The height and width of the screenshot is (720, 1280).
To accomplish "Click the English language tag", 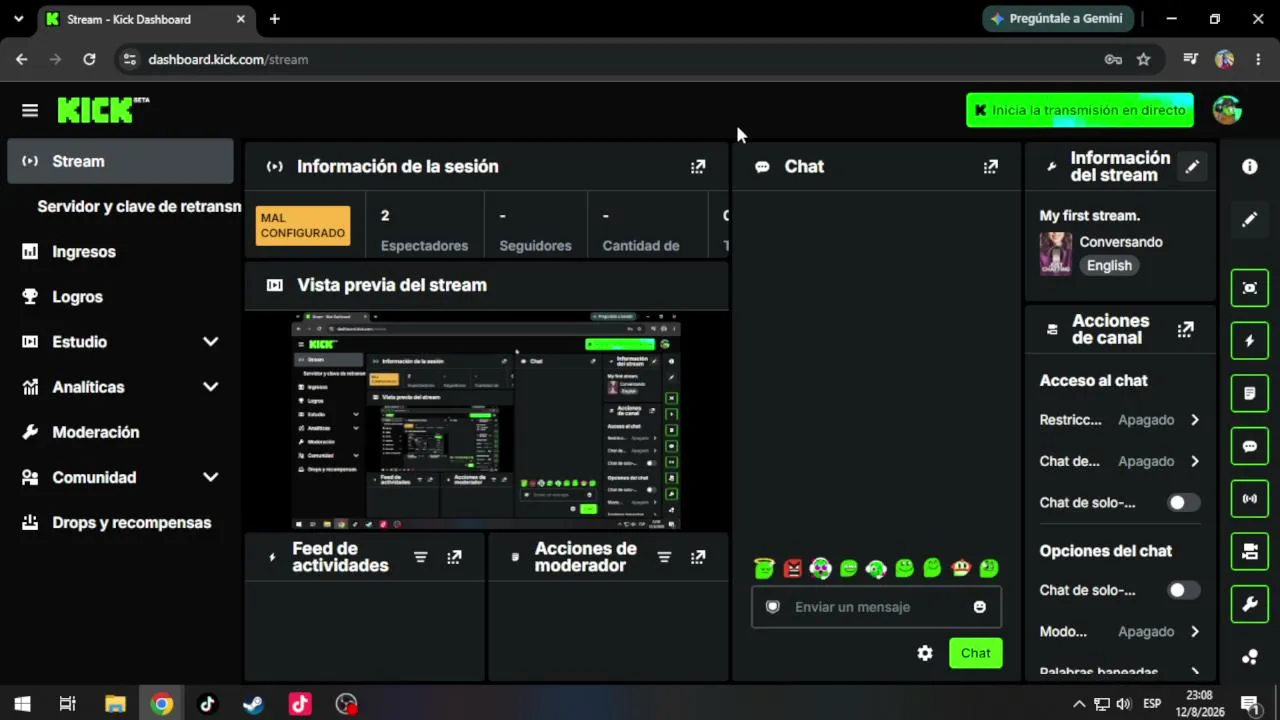I will [x=1109, y=266].
